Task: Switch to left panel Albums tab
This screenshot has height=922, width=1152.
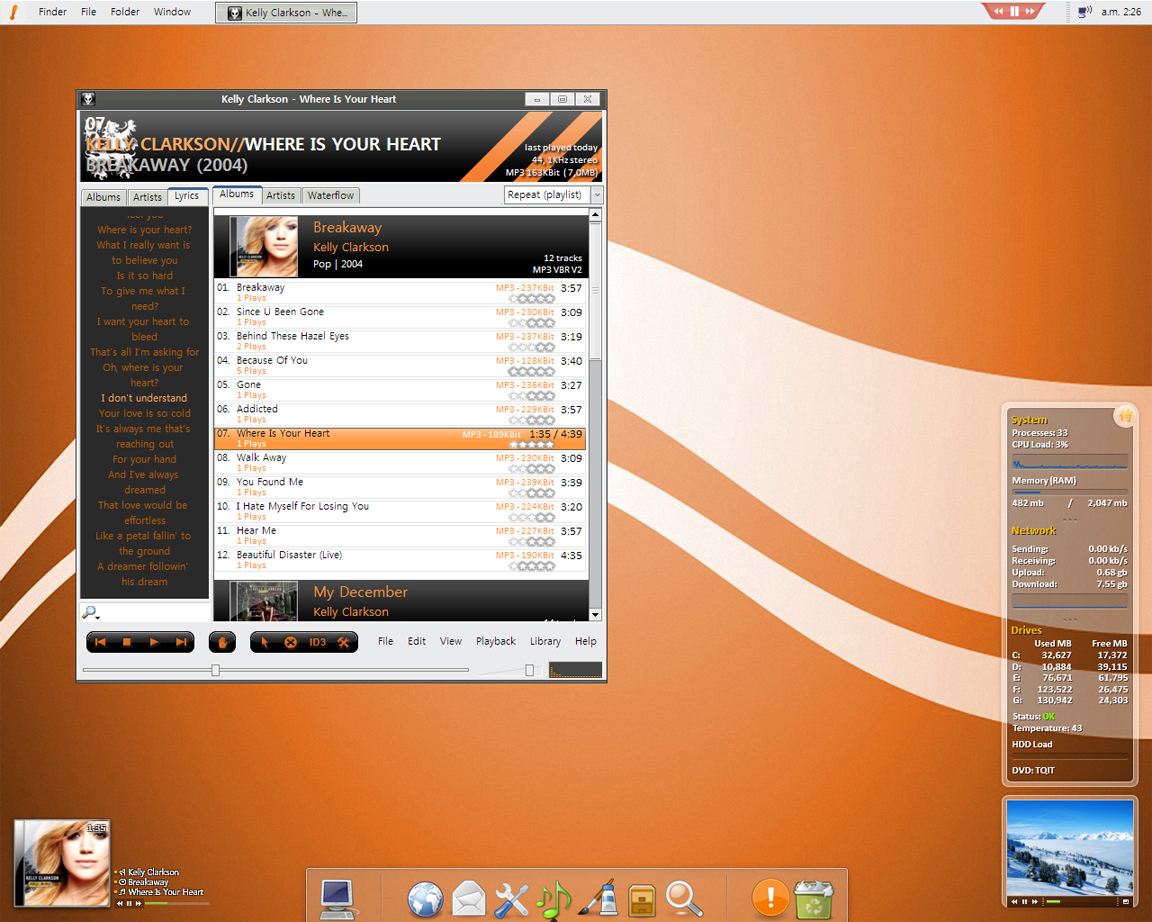Action: point(103,197)
